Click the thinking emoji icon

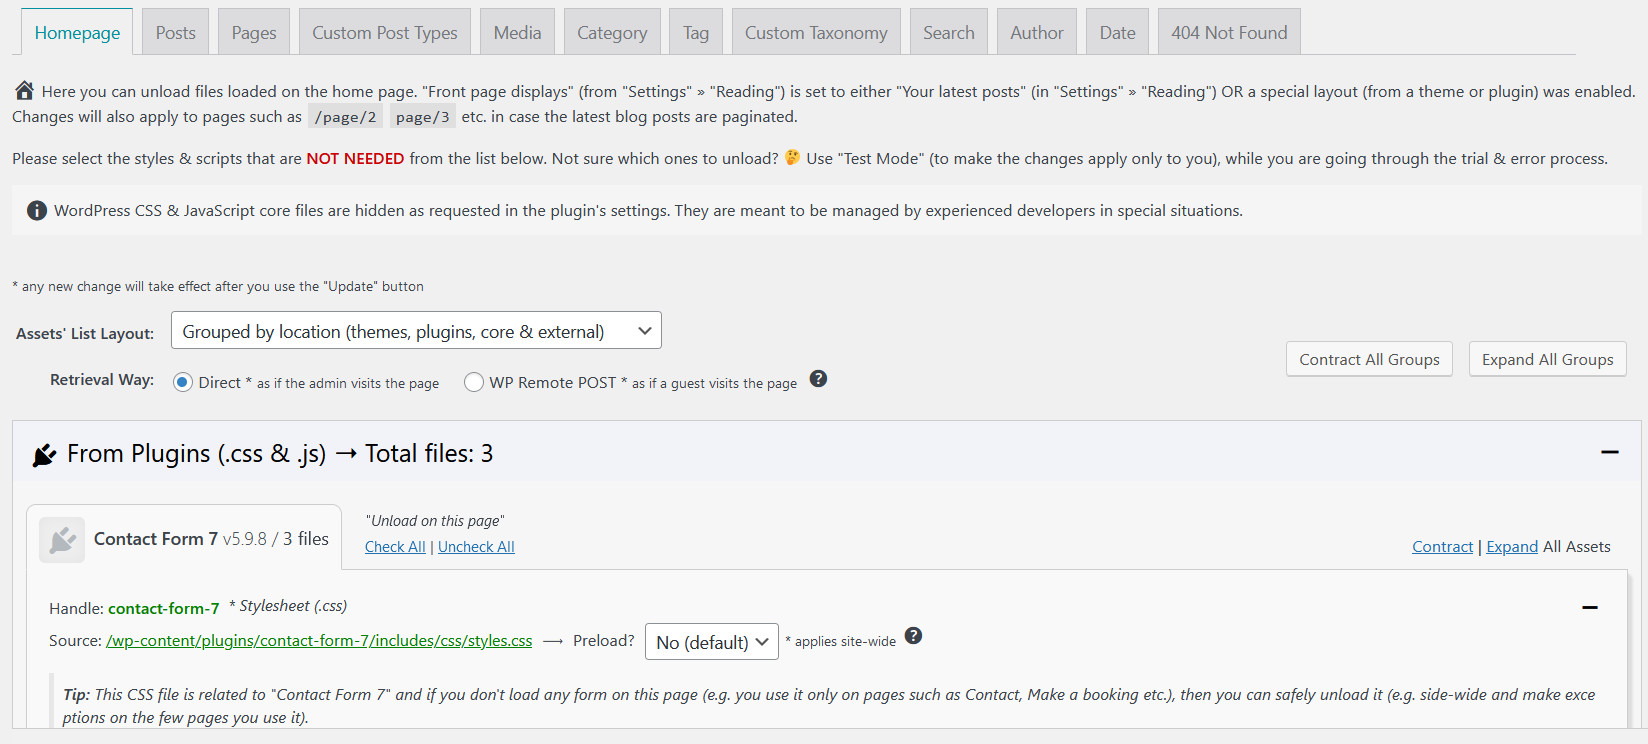coord(792,157)
